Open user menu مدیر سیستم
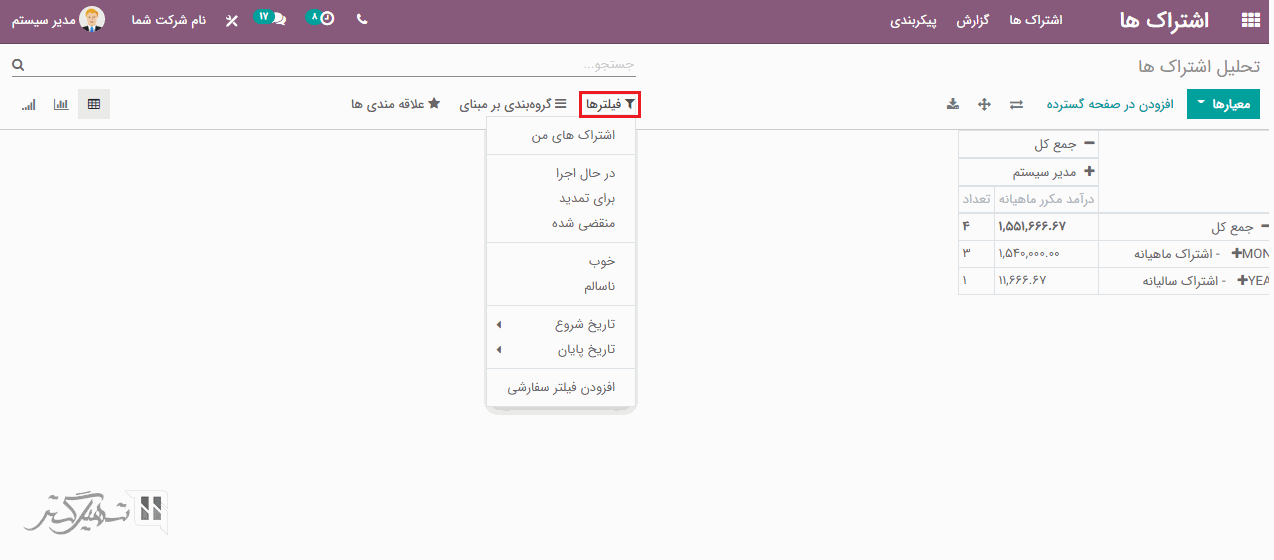The width and height of the screenshot is (1274, 560). tap(58, 20)
